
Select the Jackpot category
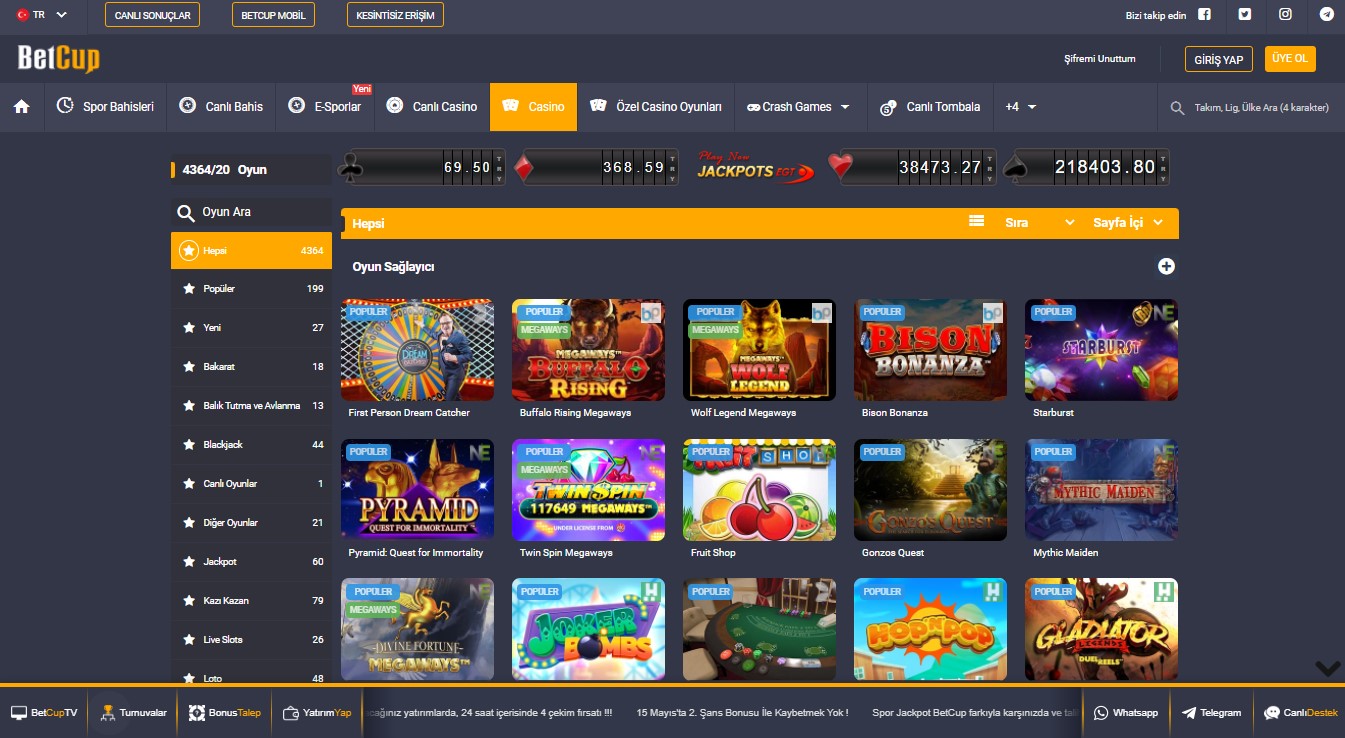pos(251,562)
